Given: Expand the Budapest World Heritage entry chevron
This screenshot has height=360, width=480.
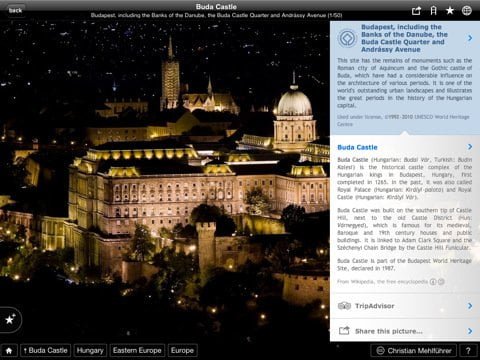Looking at the screenshot, I should coord(470,38).
